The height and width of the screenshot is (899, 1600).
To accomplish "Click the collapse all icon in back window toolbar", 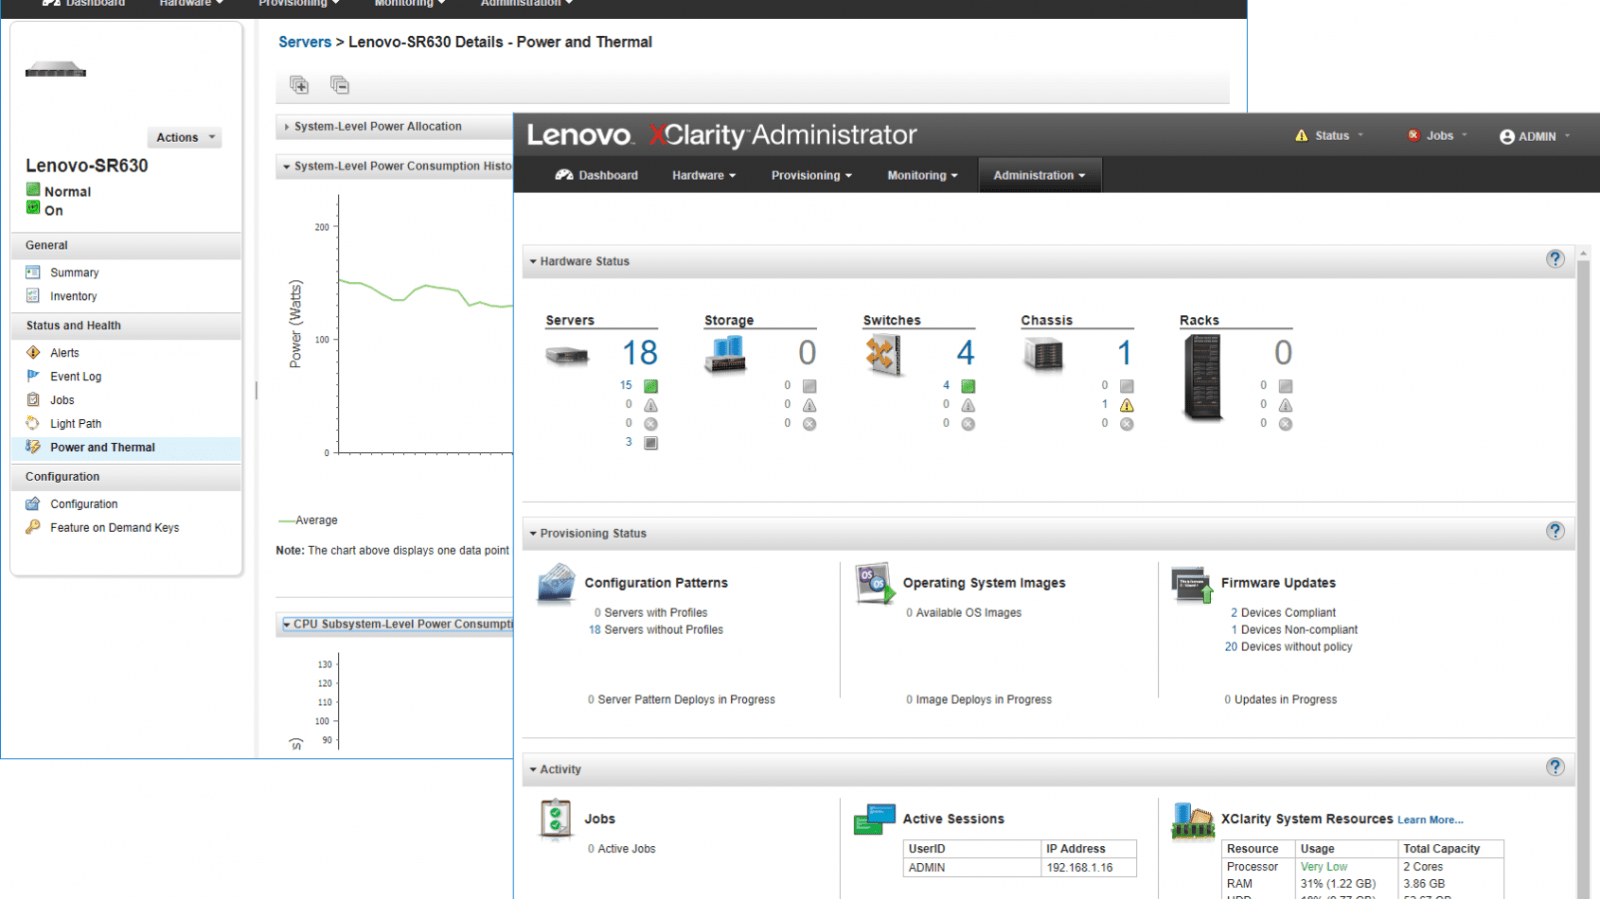I will 340,85.
